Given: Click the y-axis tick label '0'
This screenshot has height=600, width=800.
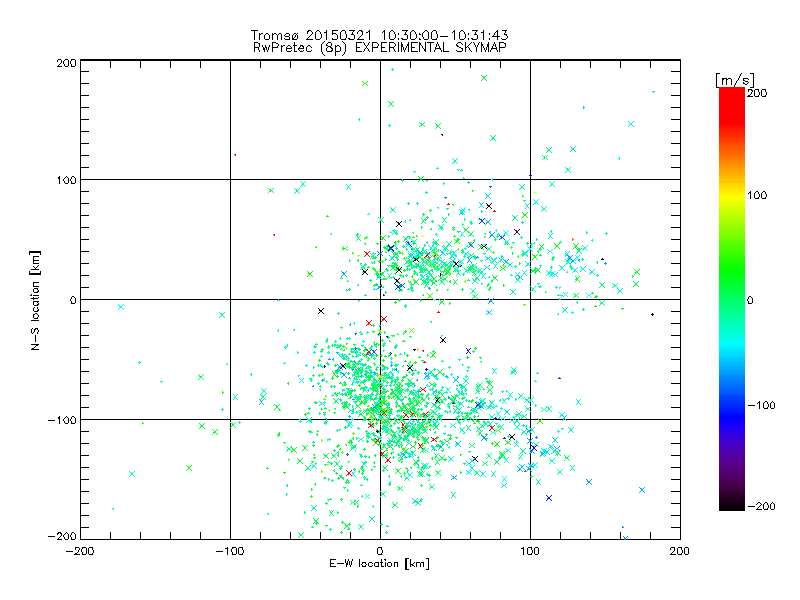Looking at the screenshot, I should point(73,300).
